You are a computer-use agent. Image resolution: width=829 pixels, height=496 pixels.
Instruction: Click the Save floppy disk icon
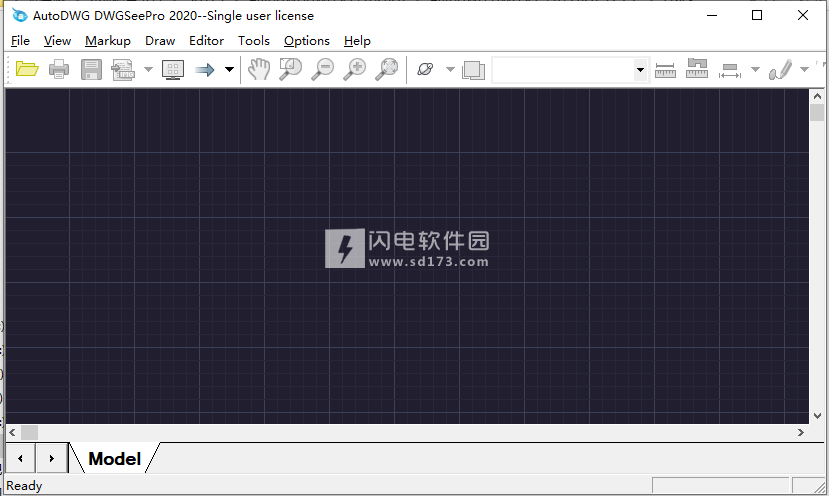pos(91,69)
